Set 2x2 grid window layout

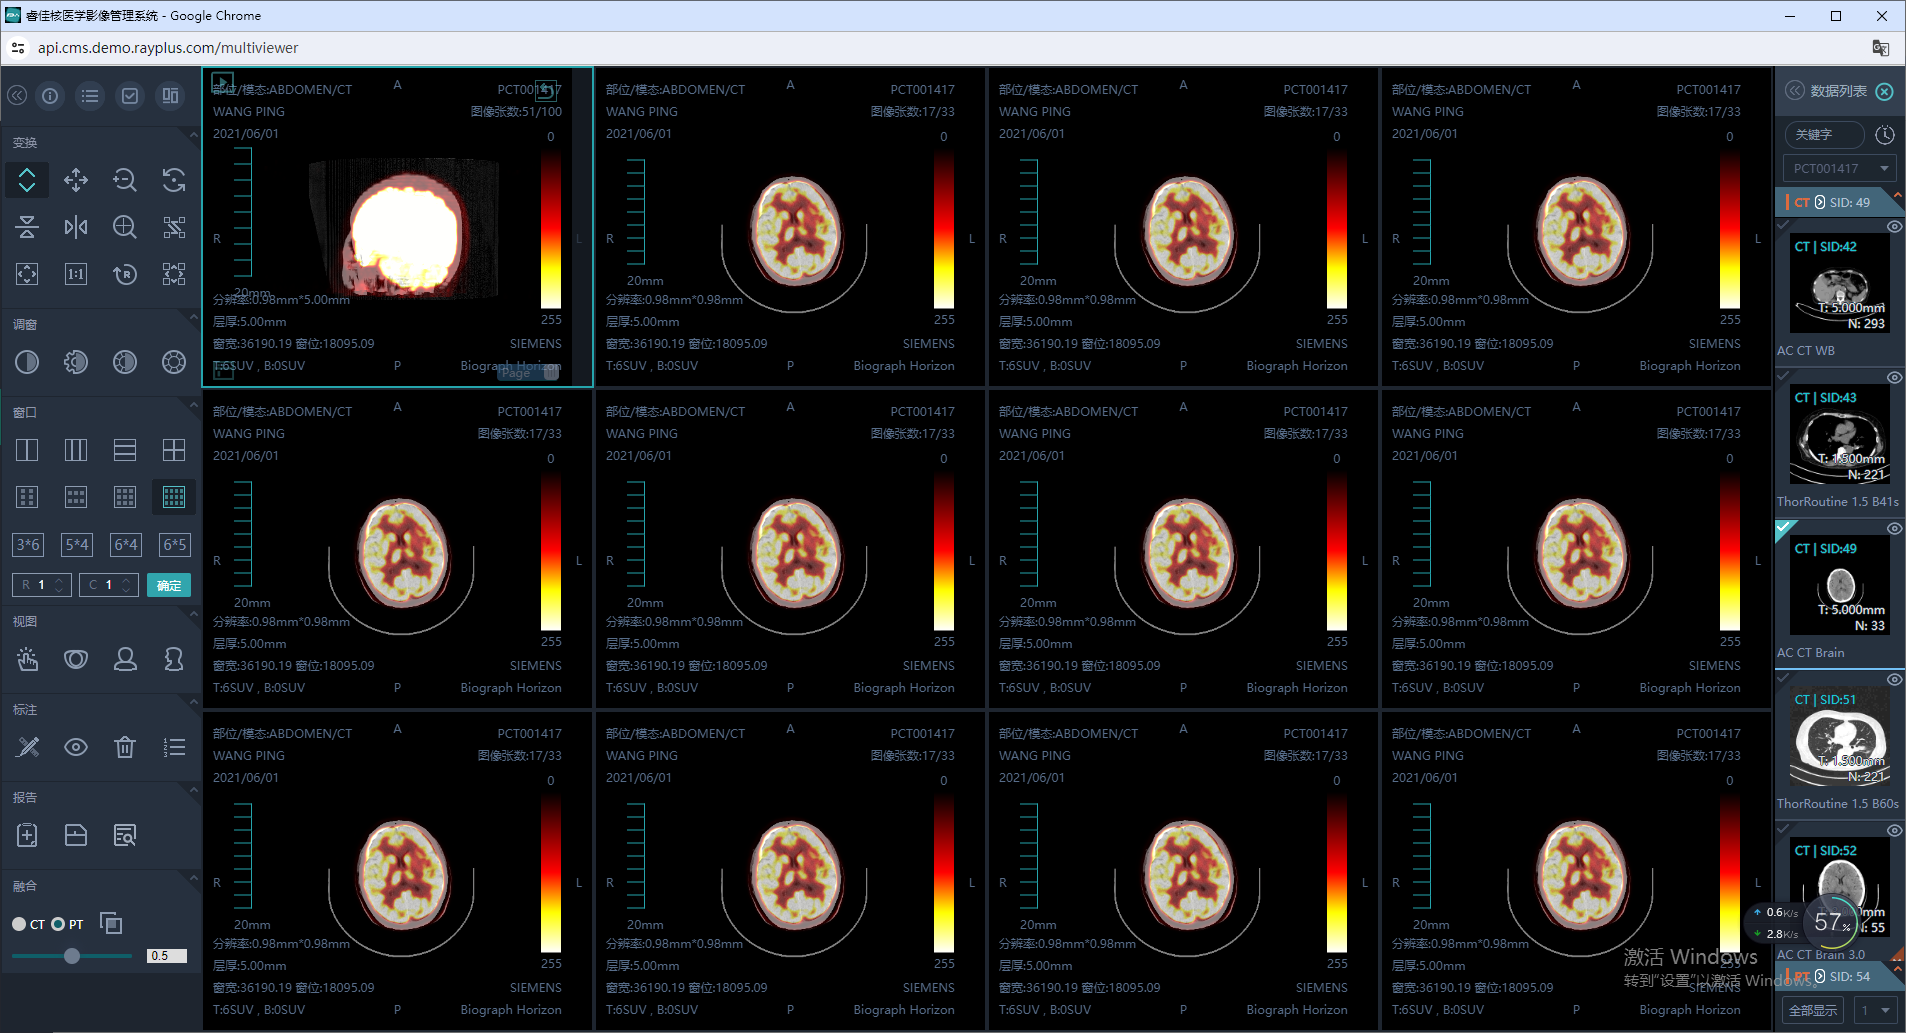coord(174,450)
